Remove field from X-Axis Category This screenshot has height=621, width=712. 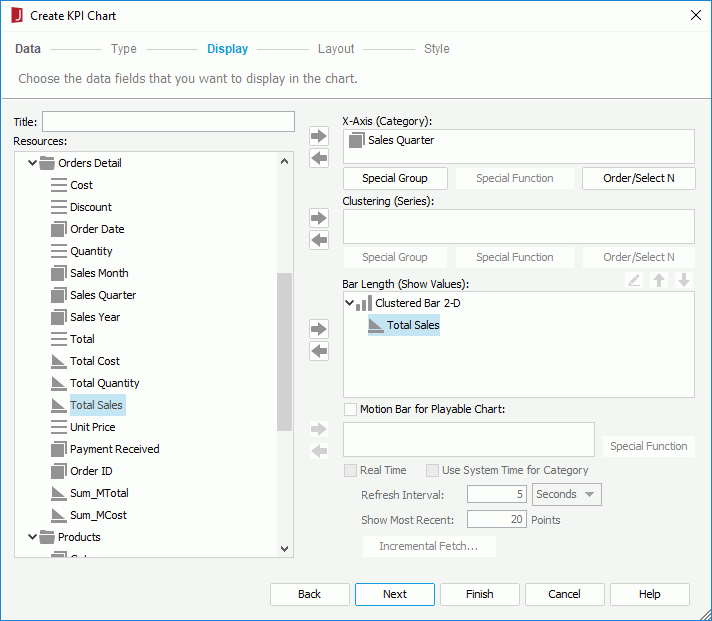coord(319,158)
